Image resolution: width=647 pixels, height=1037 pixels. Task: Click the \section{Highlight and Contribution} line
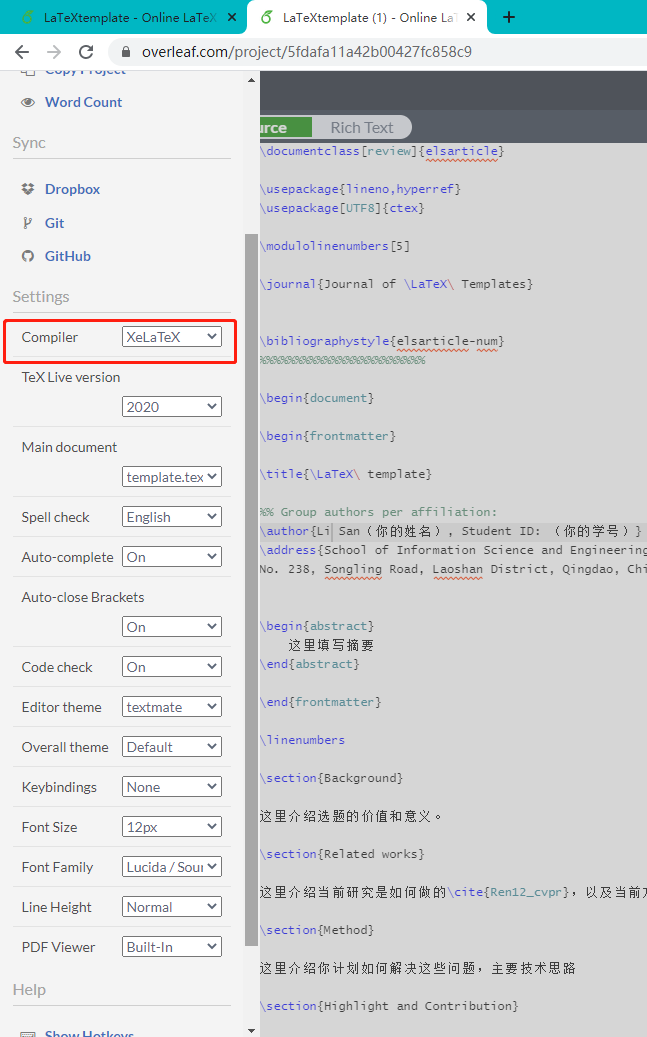coord(389,1007)
